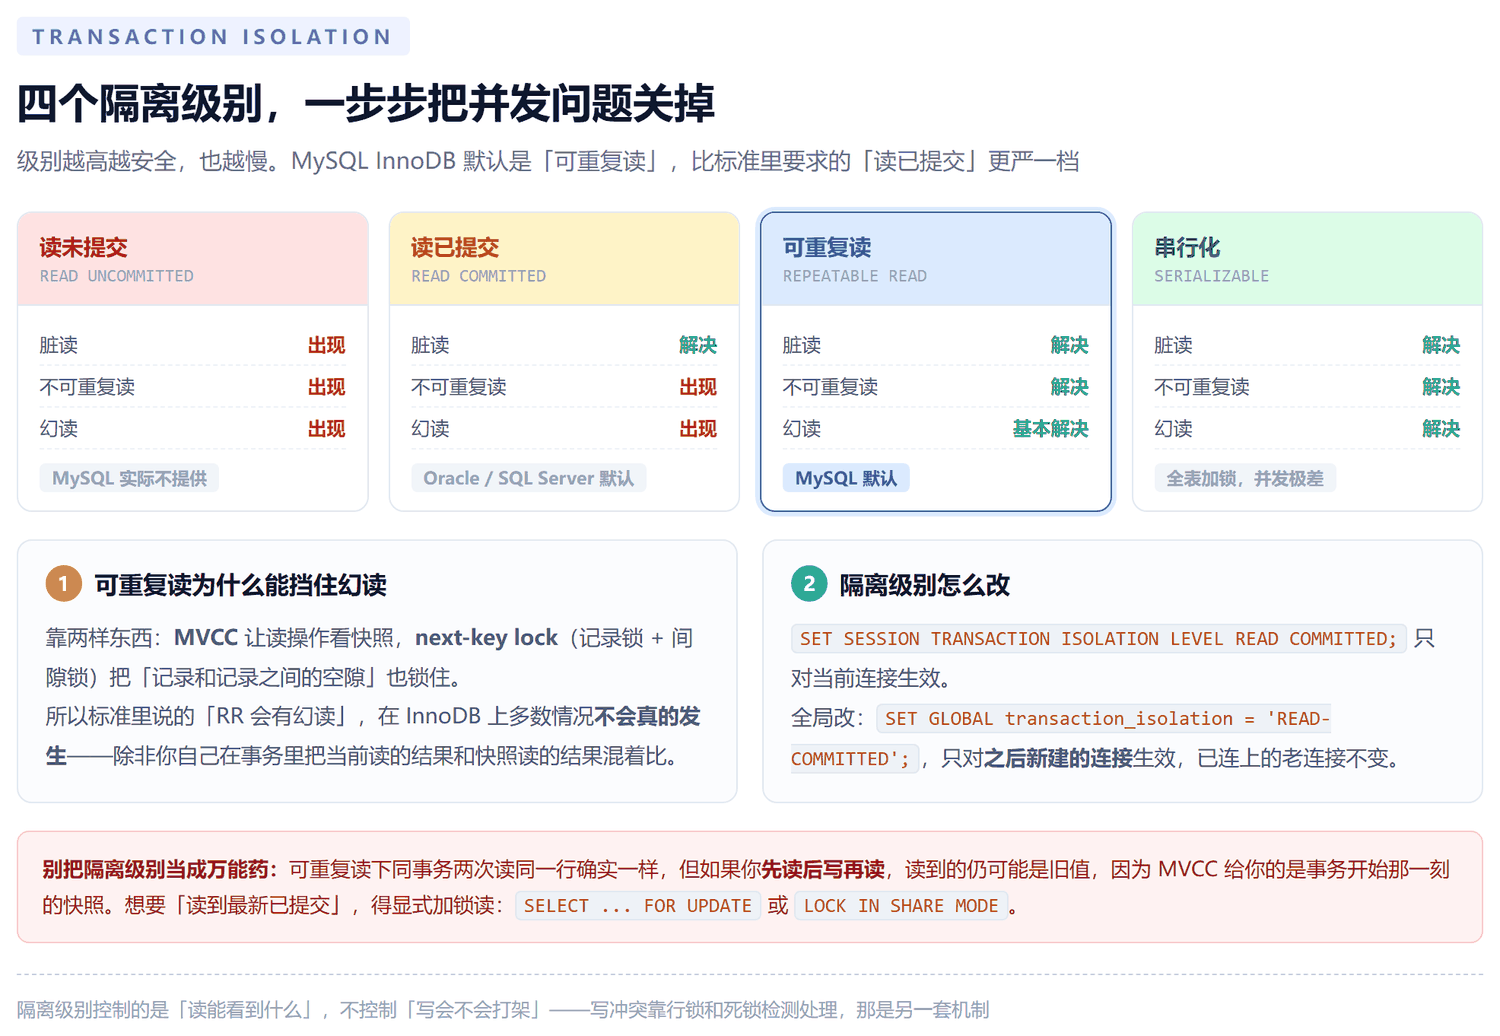The height and width of the screenshot is (1036, 1500).
Task: Click the "SET SESSION TRANSACTION ISOLATION LEVEL" code snippet
Action: click(1099, 639)
